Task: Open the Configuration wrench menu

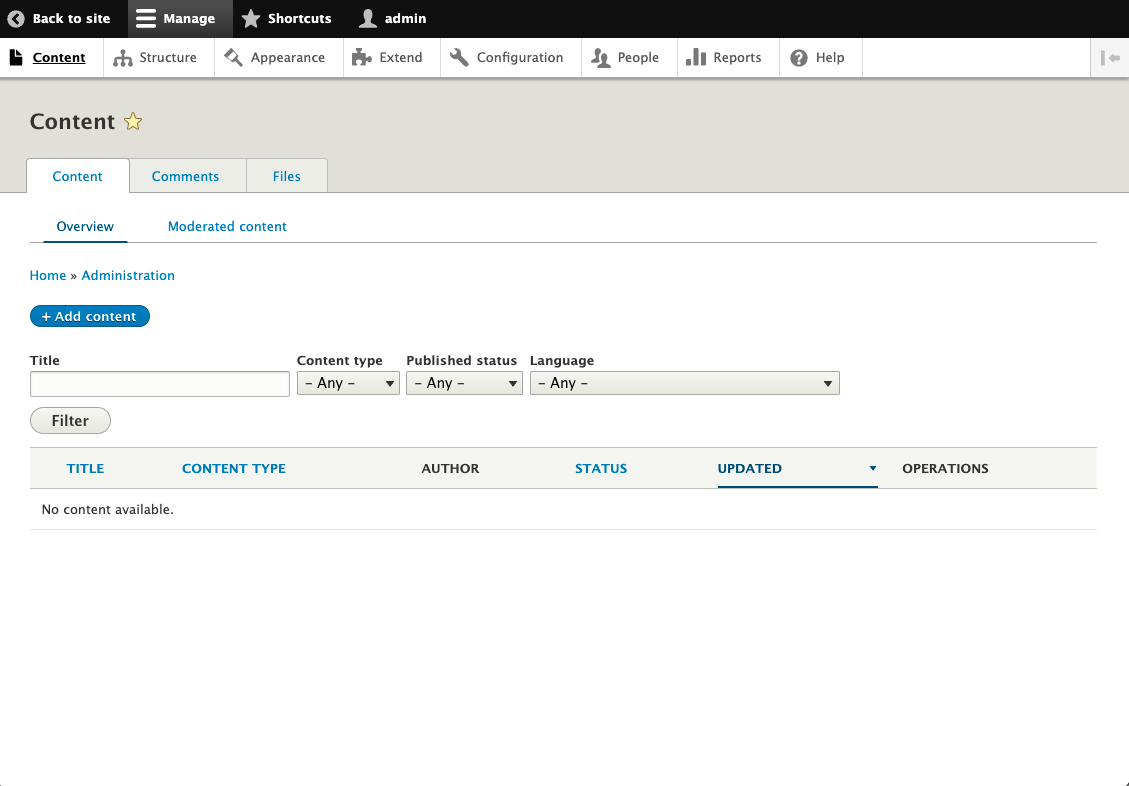Action: [x=459, y=57]
